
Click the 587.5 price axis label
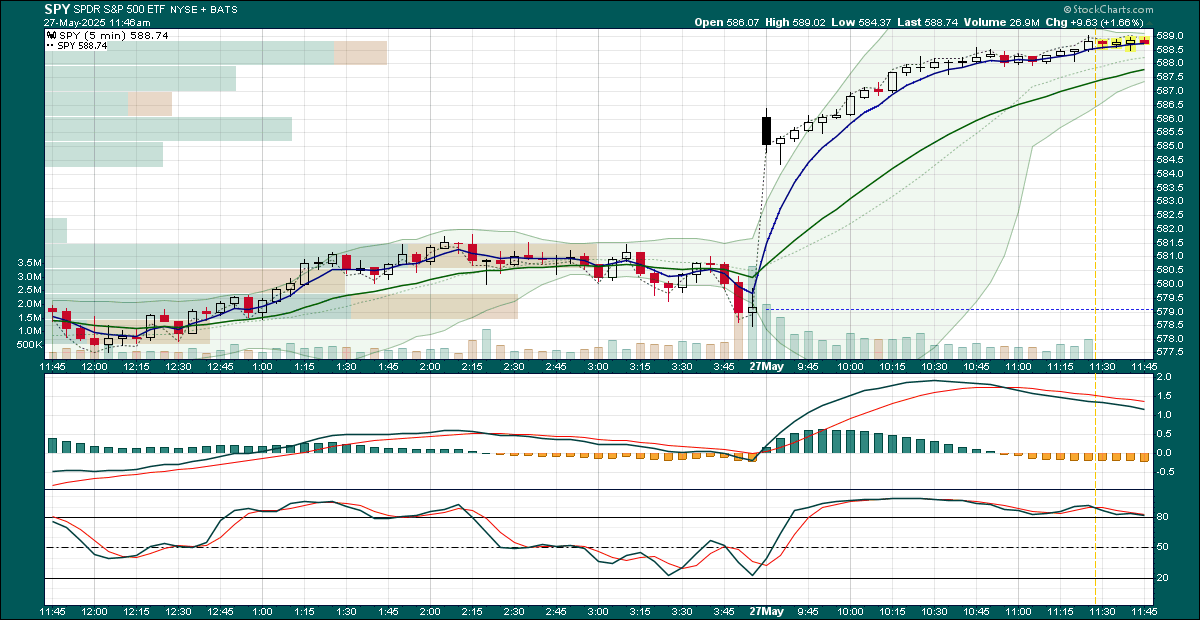click(1169, 76)
